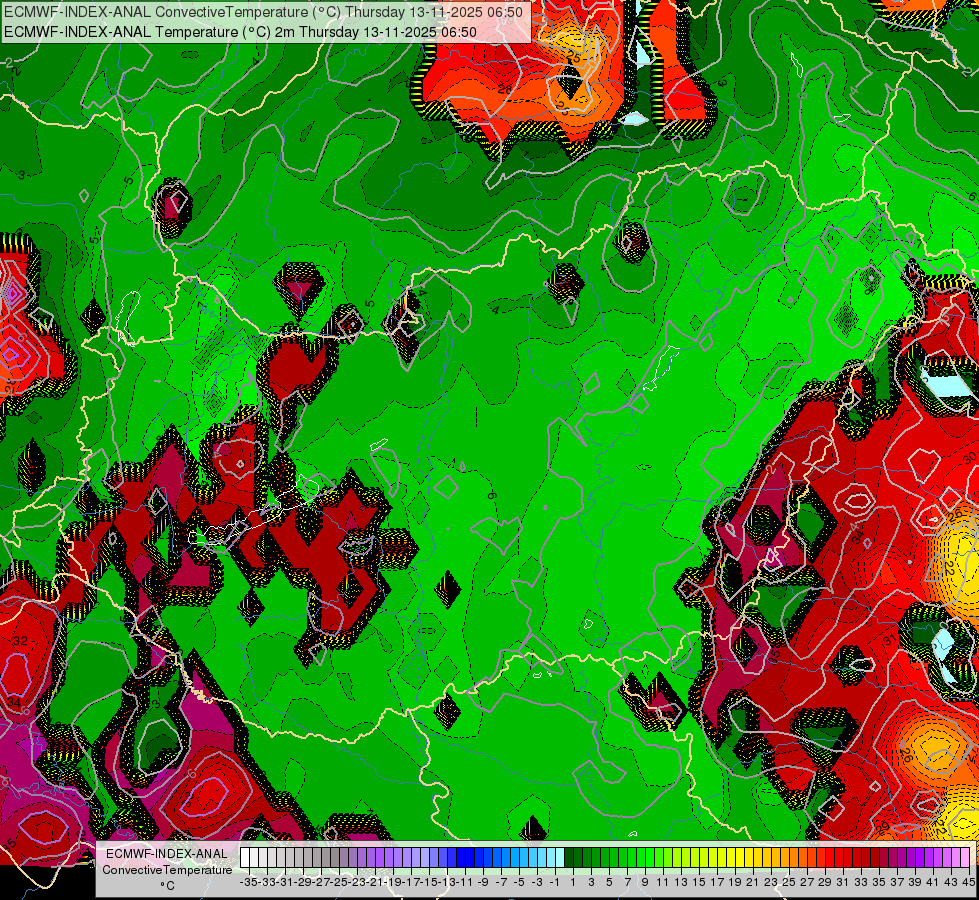Click positive legend tick label 7
Viewport: 979px width, 900px height.
[x=627, y=882]
